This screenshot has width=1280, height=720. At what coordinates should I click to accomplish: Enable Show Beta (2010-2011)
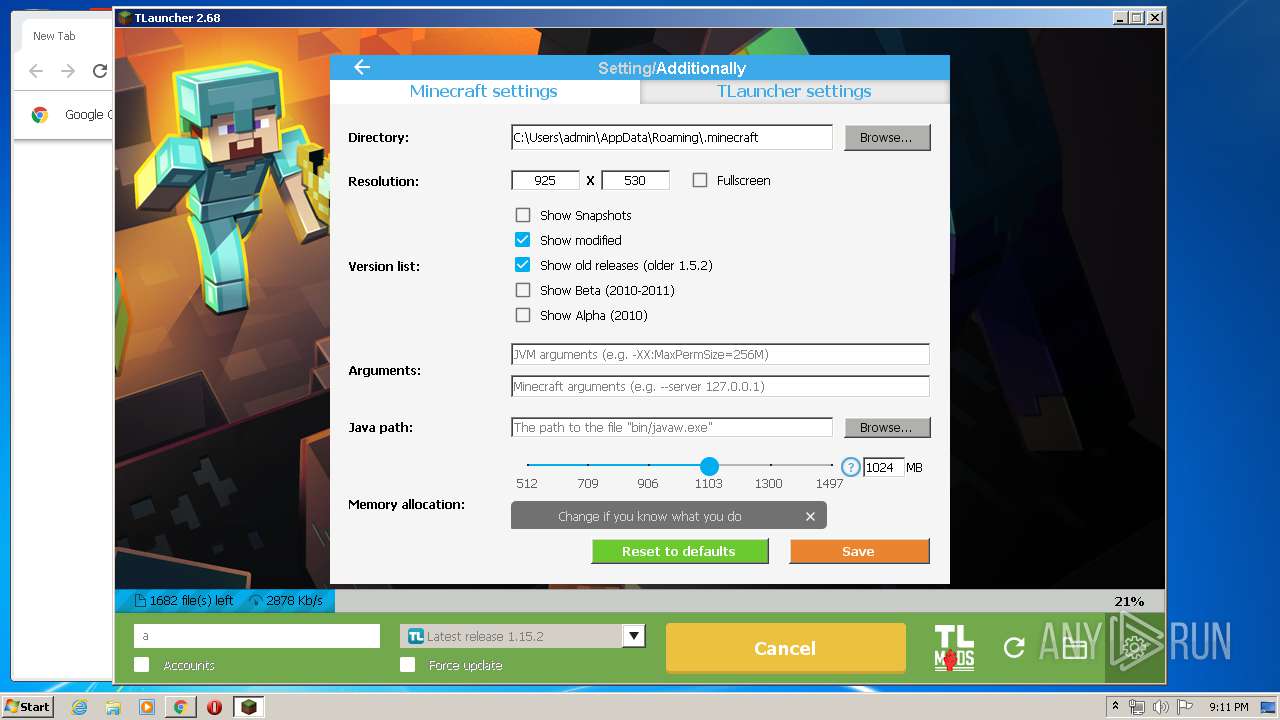[x=523, y=290]
